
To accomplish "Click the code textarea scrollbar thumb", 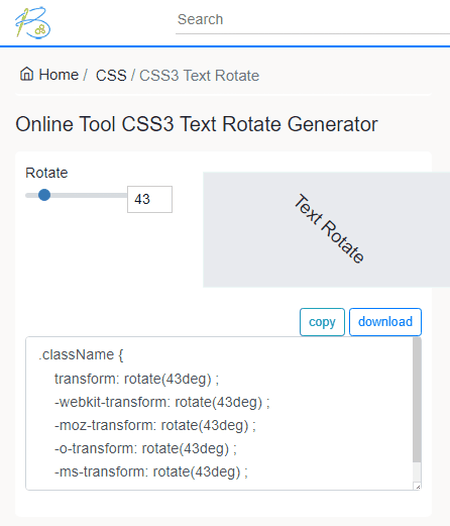I will [417, 400].
